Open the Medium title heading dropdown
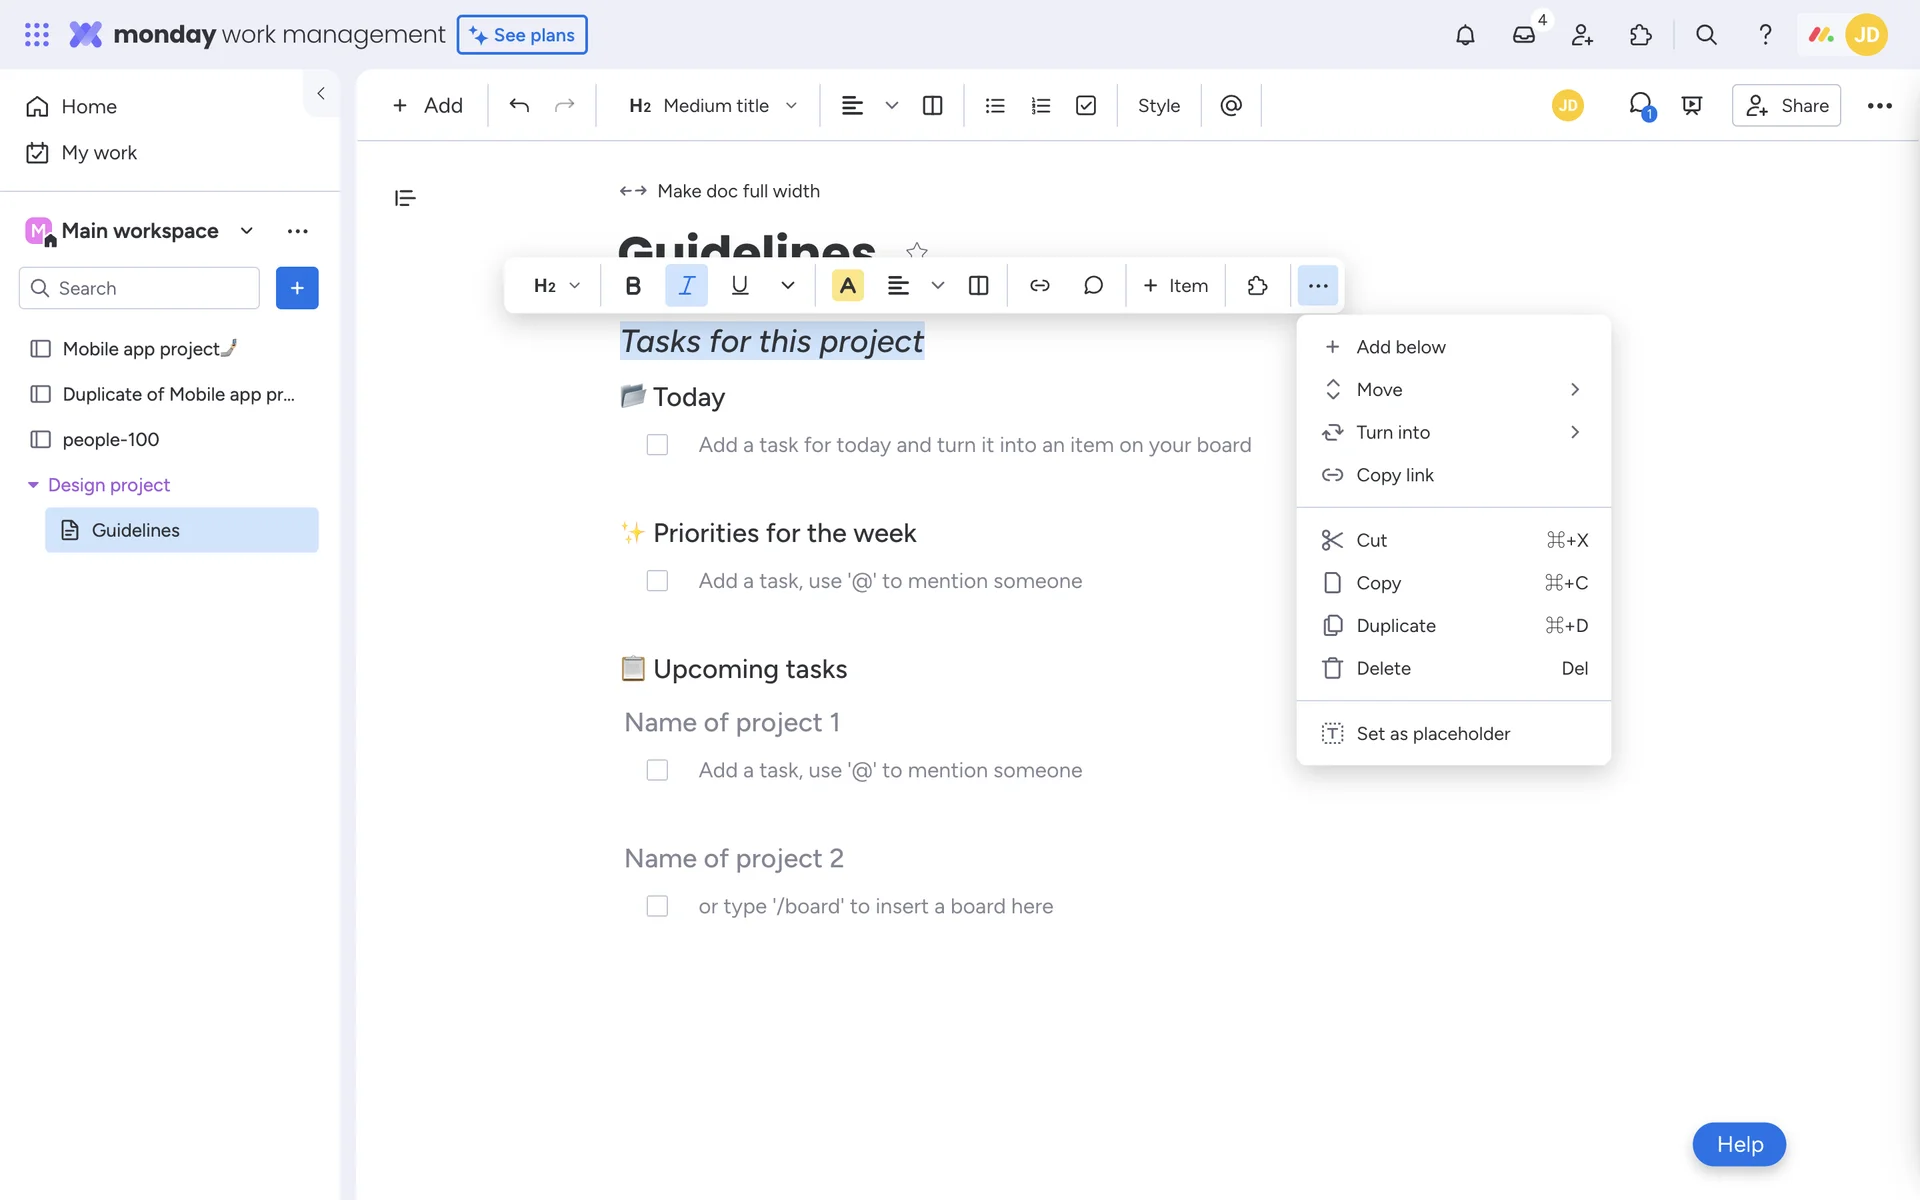This screenshot has width=1920, height=1200. tap(713, 106)
